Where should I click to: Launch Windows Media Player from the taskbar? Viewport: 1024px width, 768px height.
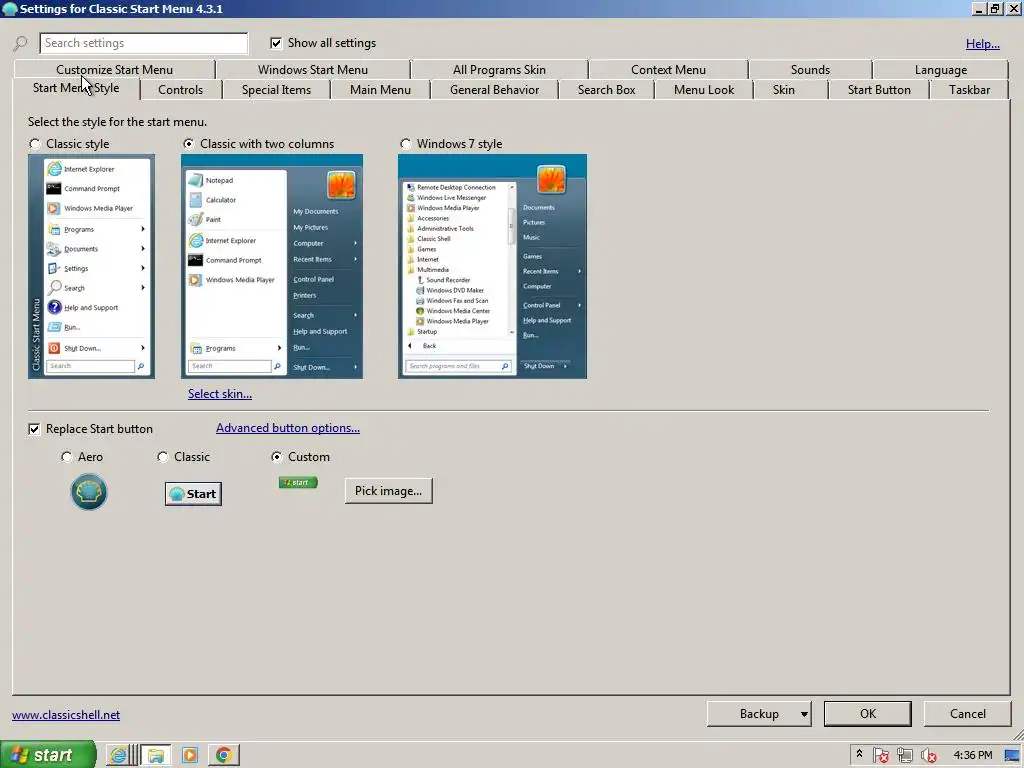189,755
